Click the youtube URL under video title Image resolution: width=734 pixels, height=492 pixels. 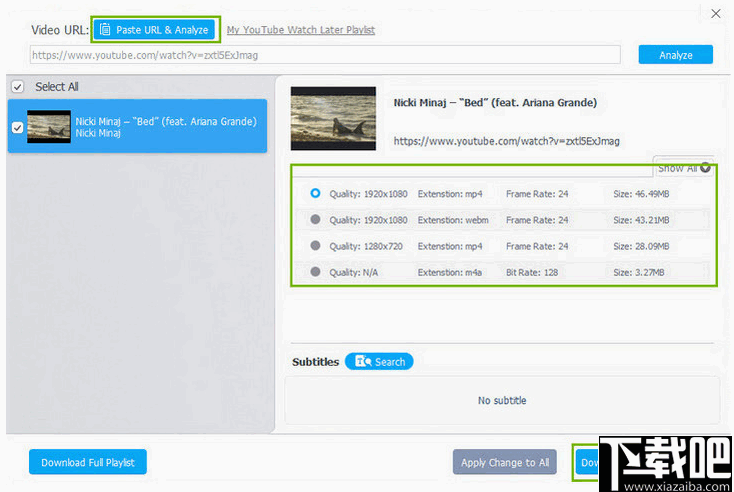coord(506,141)
